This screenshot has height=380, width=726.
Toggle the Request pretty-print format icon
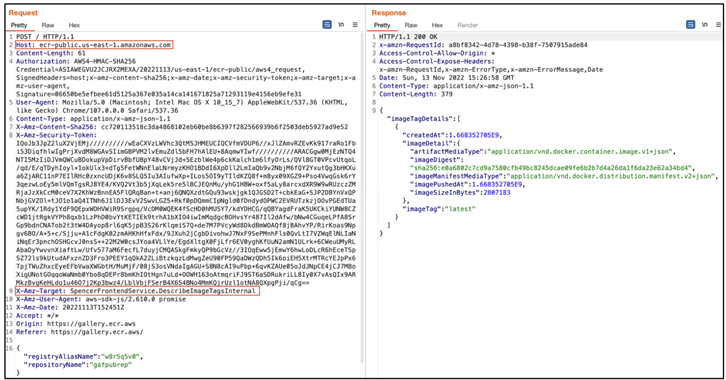coord(327,25)
